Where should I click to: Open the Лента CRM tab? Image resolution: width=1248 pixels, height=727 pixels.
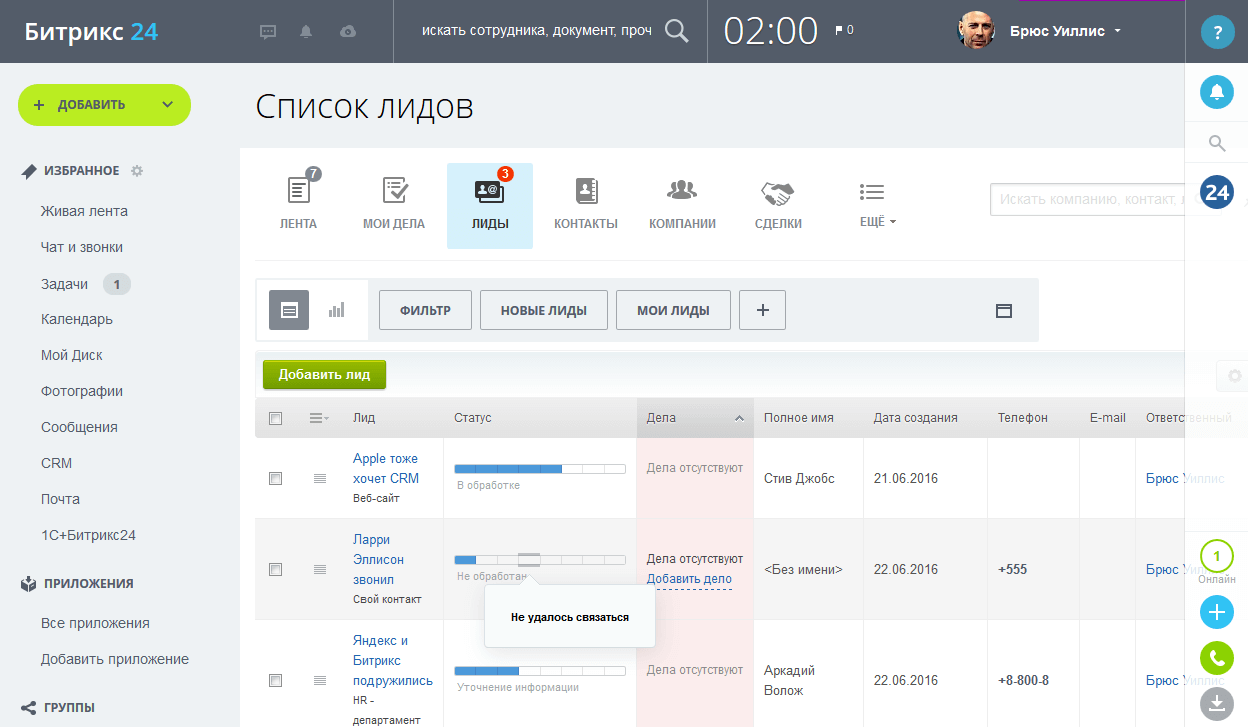(x=298, y=205)
